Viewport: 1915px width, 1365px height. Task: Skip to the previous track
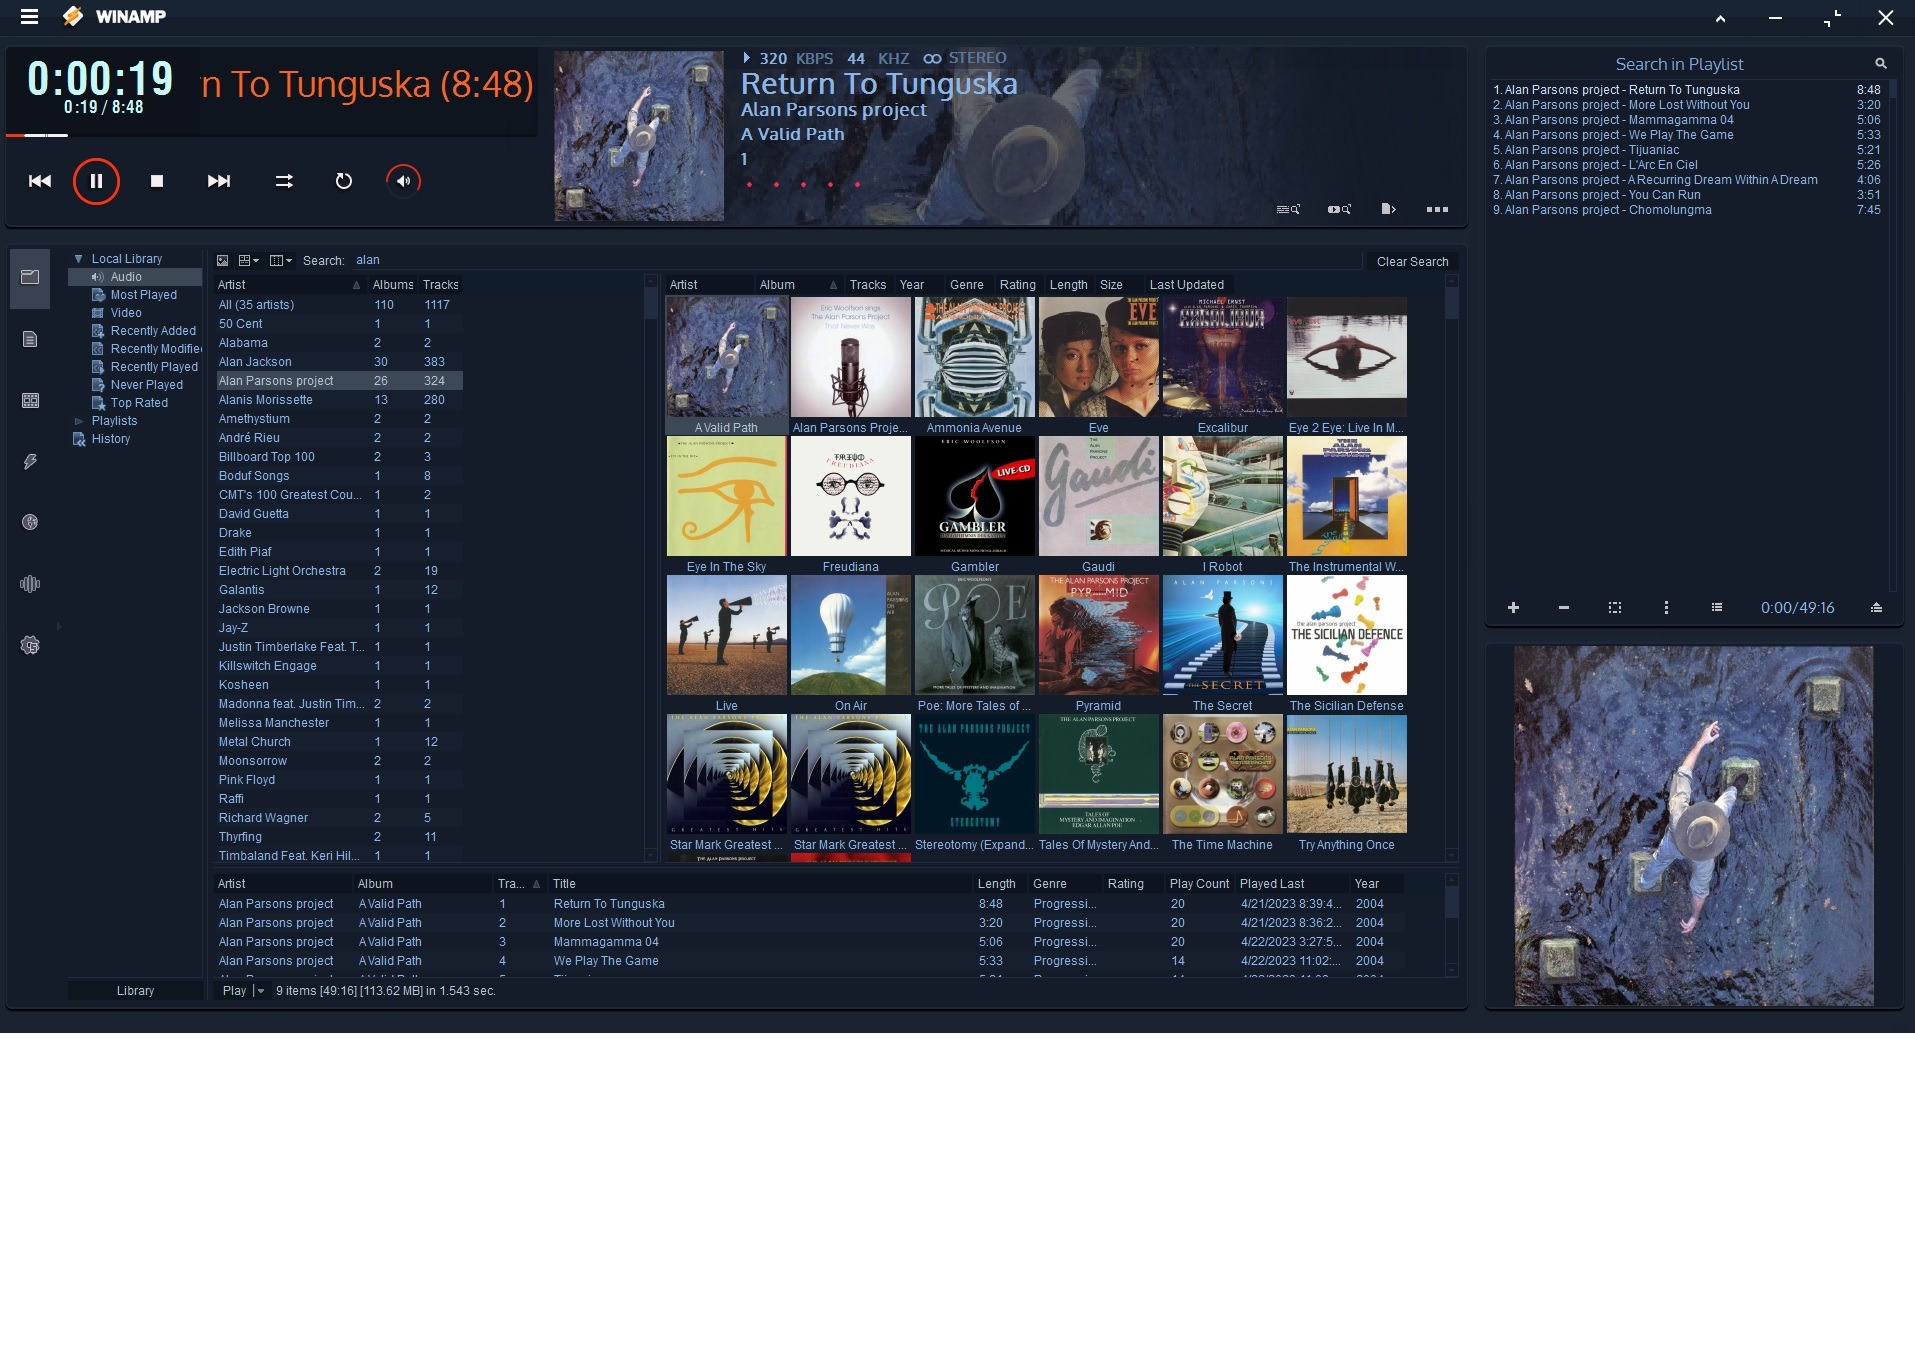click(x=40, y=181)
